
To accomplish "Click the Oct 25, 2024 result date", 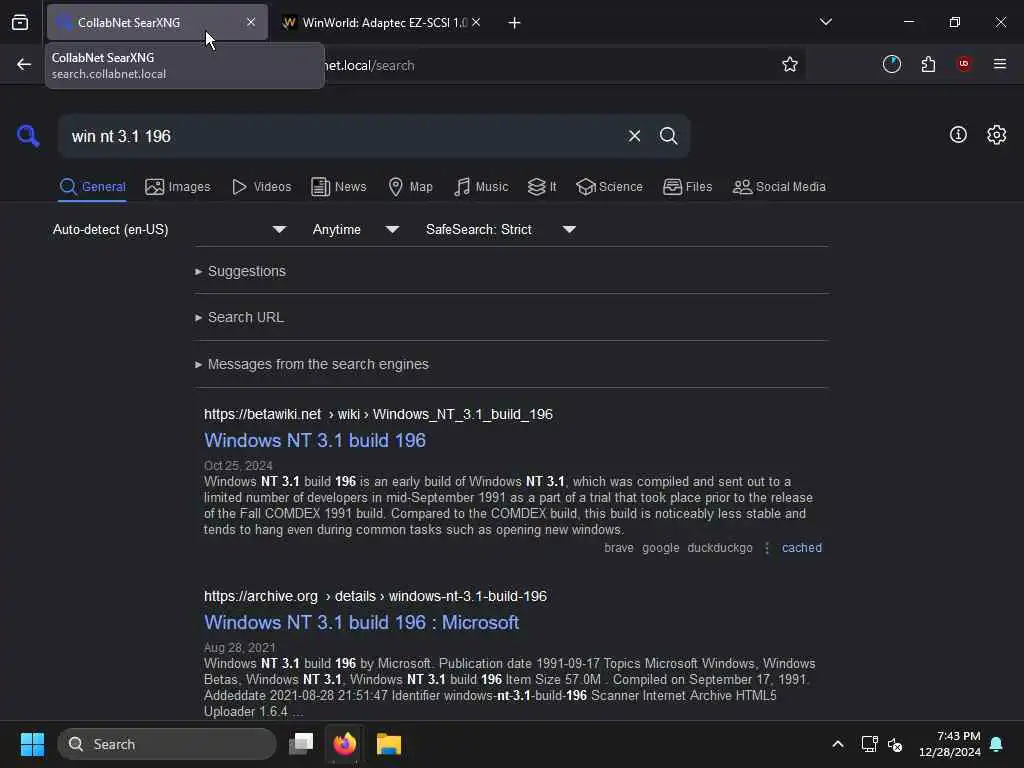I will [x=238, y=466].
